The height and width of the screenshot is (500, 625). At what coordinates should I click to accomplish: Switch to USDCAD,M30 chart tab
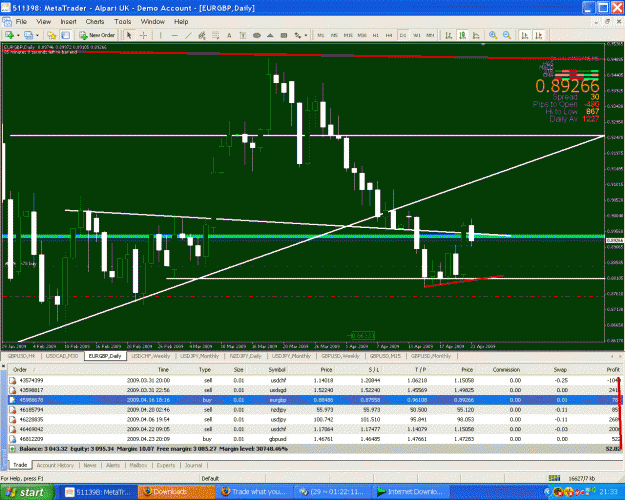[62, 356]
